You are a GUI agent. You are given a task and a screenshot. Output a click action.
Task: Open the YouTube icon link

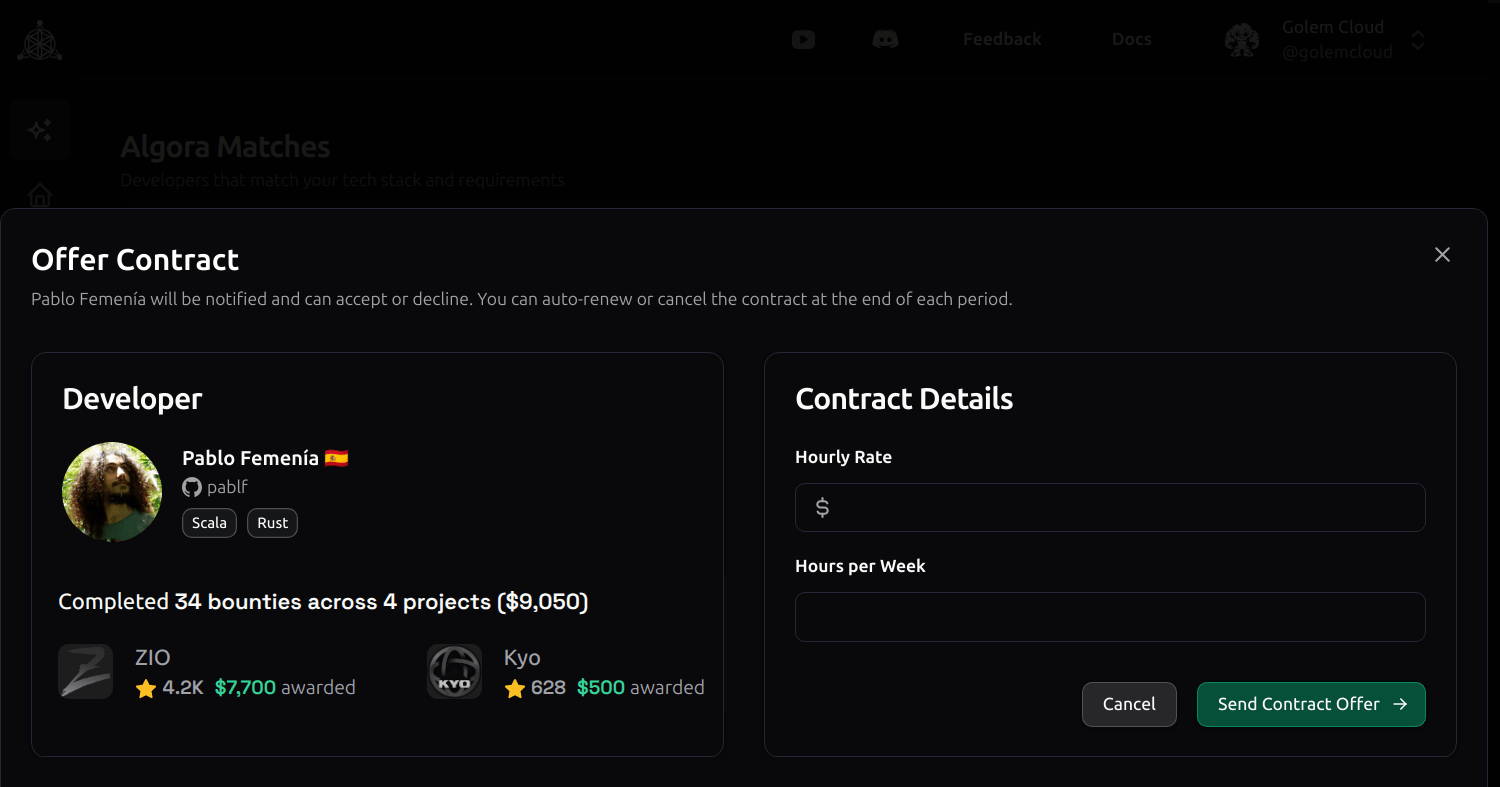pos(803,40)
